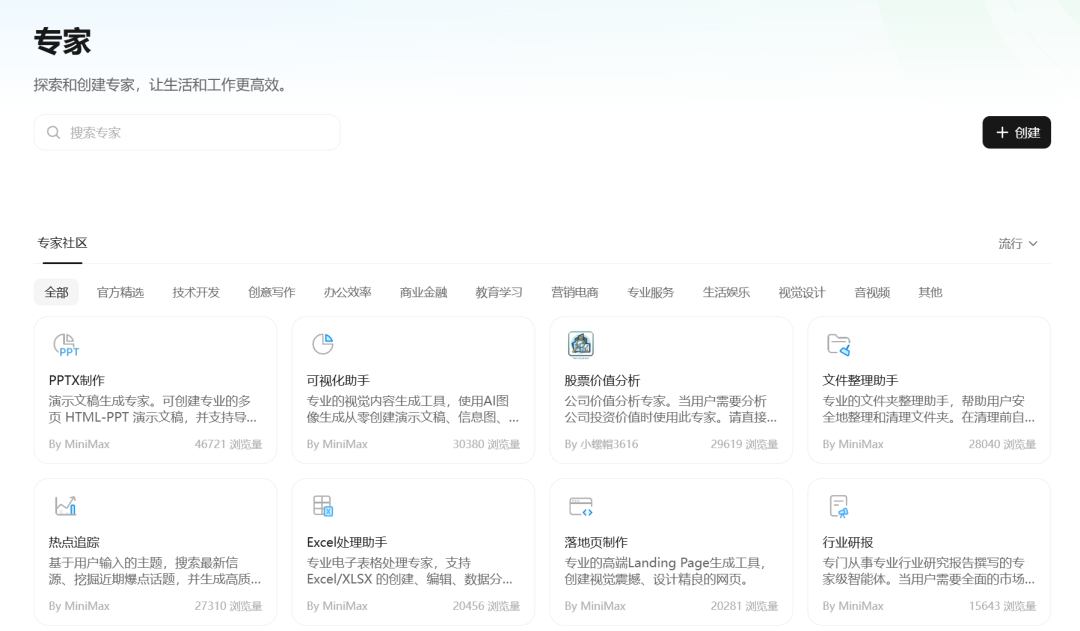Click the search magnifier icon
The height and width of the screenshot is (631, 1080).
click(x=53, y=132)
